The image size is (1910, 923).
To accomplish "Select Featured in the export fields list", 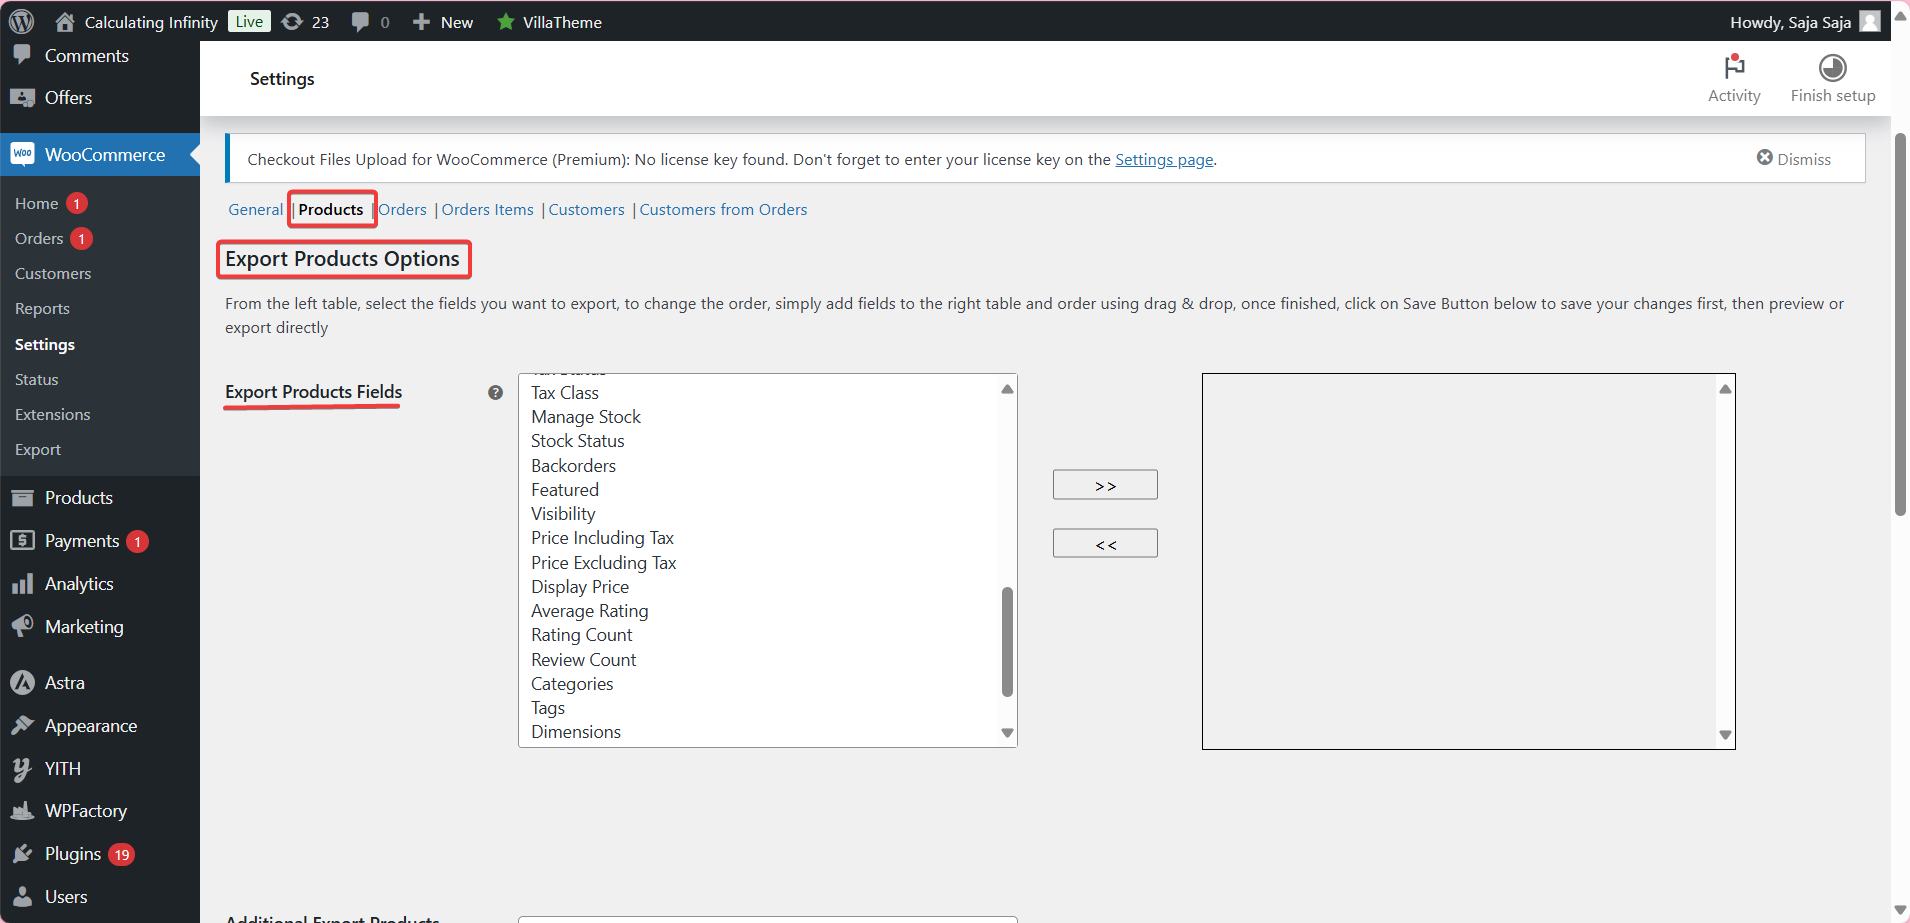I will click(564, 489).
